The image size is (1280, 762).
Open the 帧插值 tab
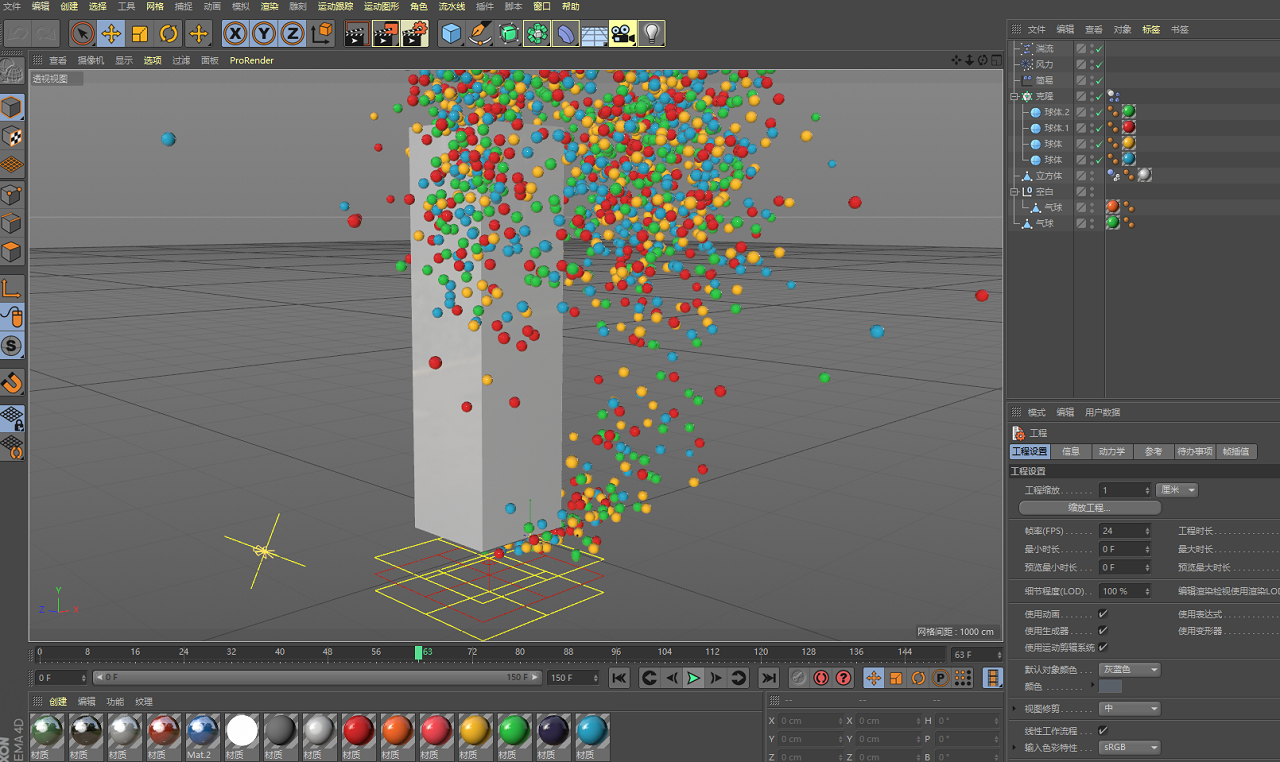point(1236,452)
